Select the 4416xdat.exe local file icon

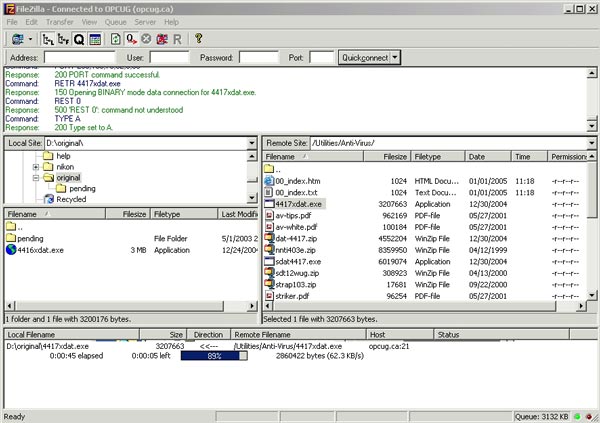pyautogui.click(x=11, y=250)
